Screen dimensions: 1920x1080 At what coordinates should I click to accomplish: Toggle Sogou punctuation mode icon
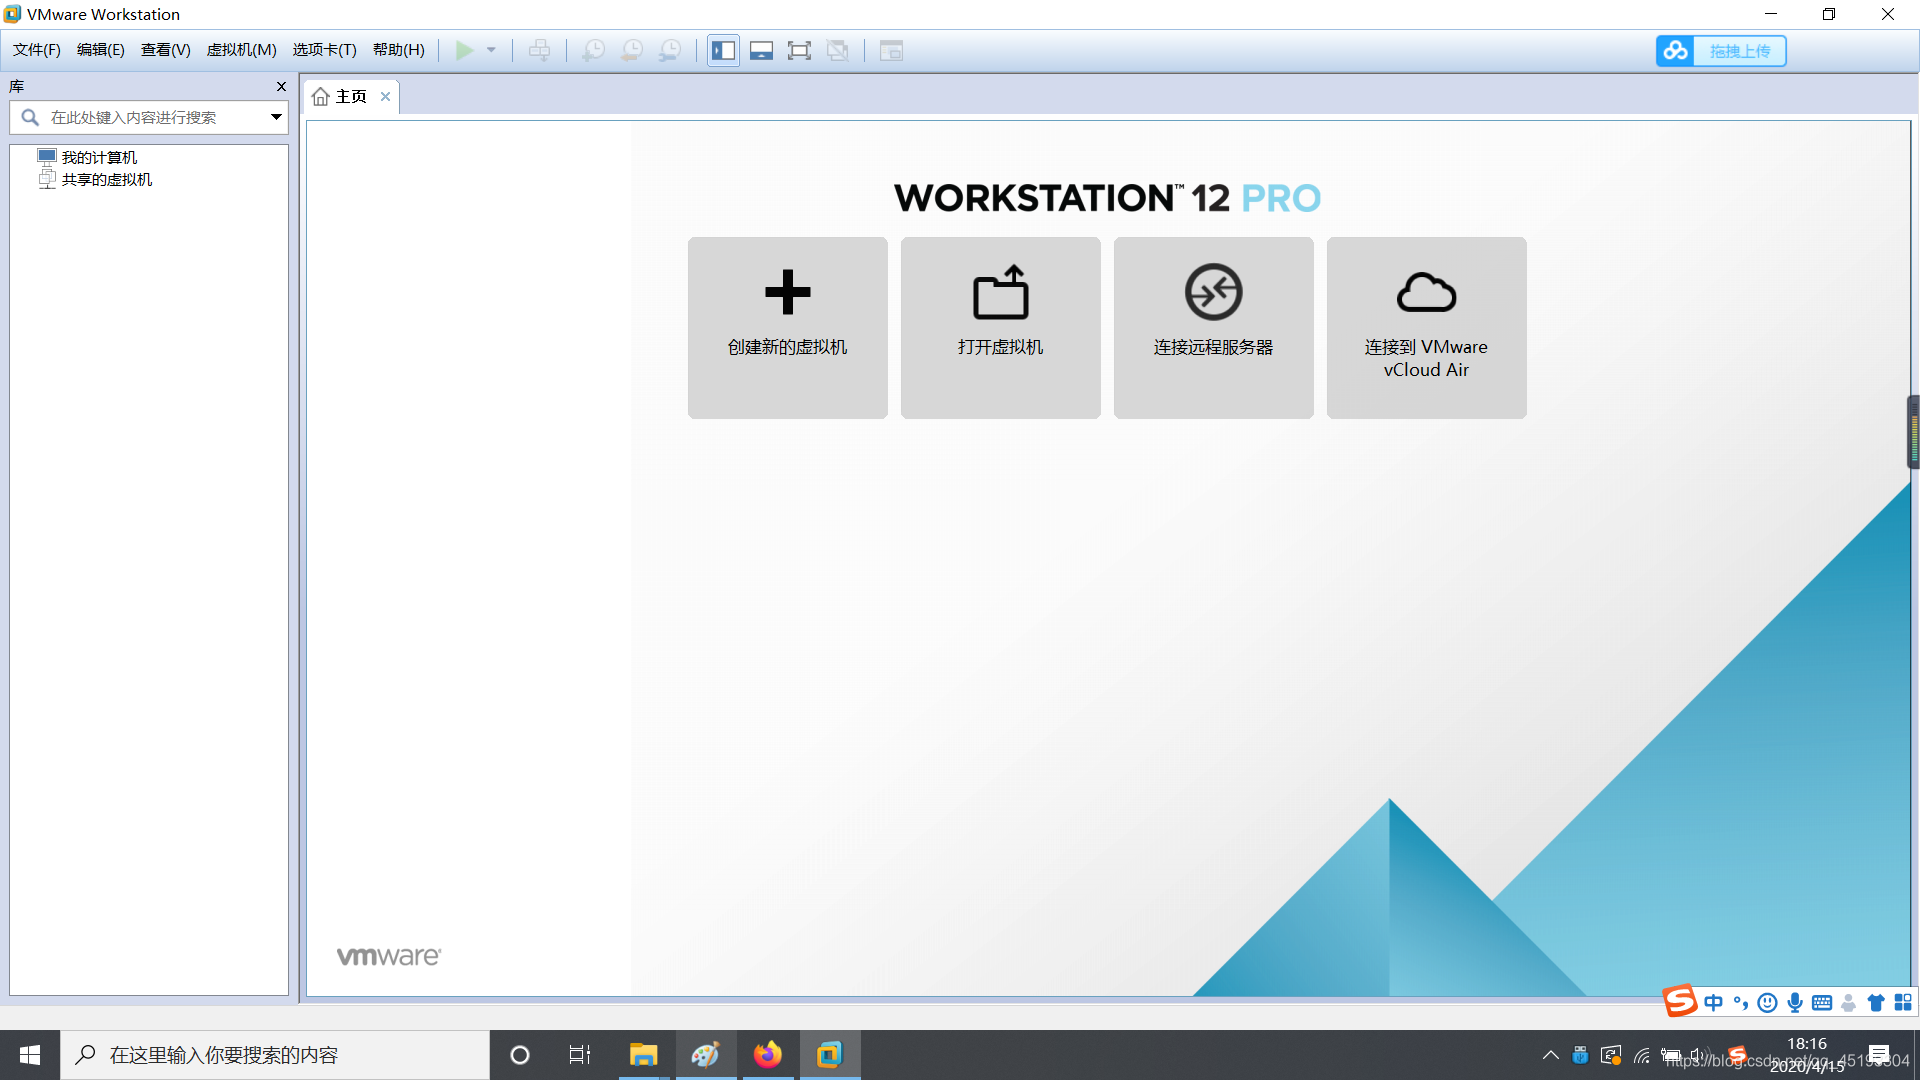pyautogui.click(x=1741, y=1002)
